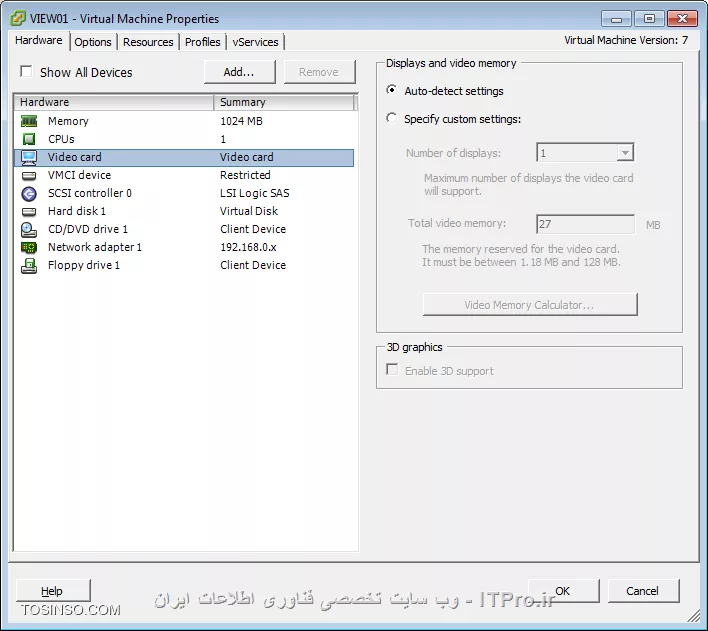Click the window resize grip corner

694,616
